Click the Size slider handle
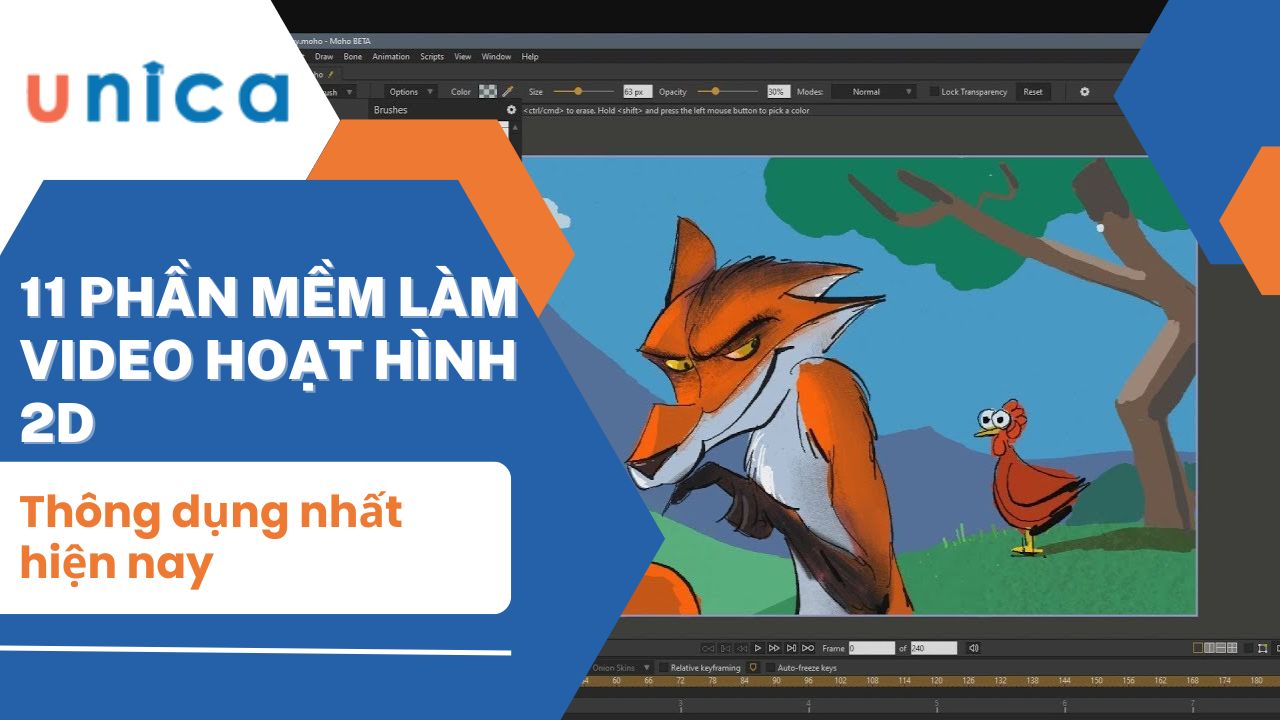The height and width of the screenshot is (720, 1280). (578, 92)
